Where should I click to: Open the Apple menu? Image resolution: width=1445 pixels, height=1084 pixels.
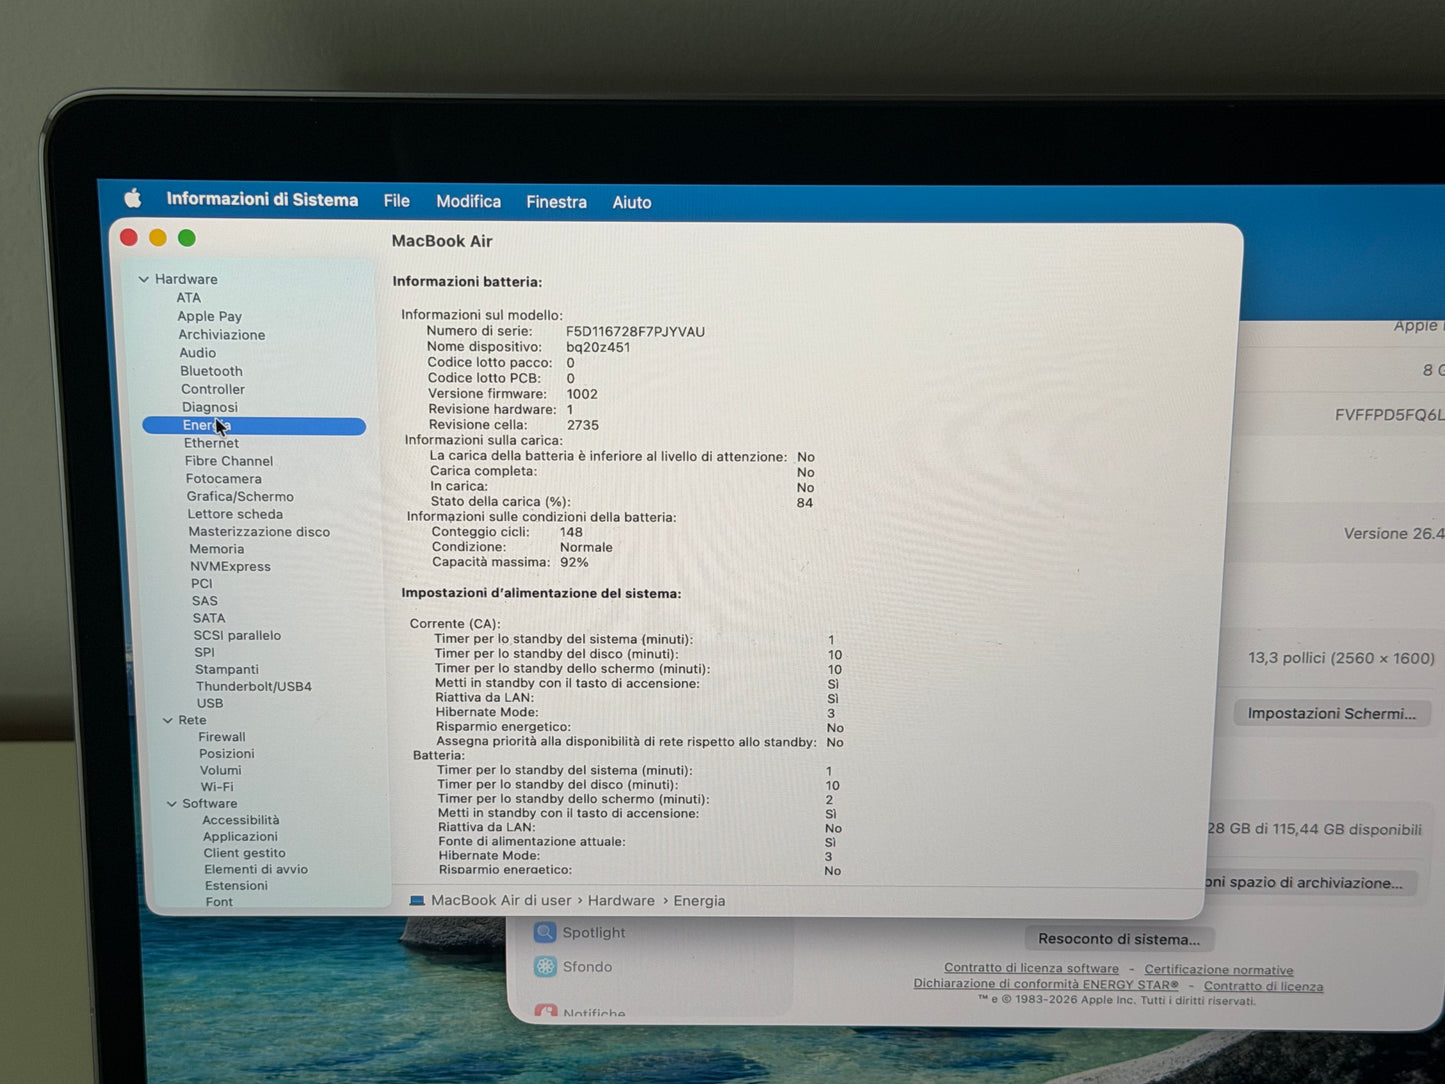[132, 198]
